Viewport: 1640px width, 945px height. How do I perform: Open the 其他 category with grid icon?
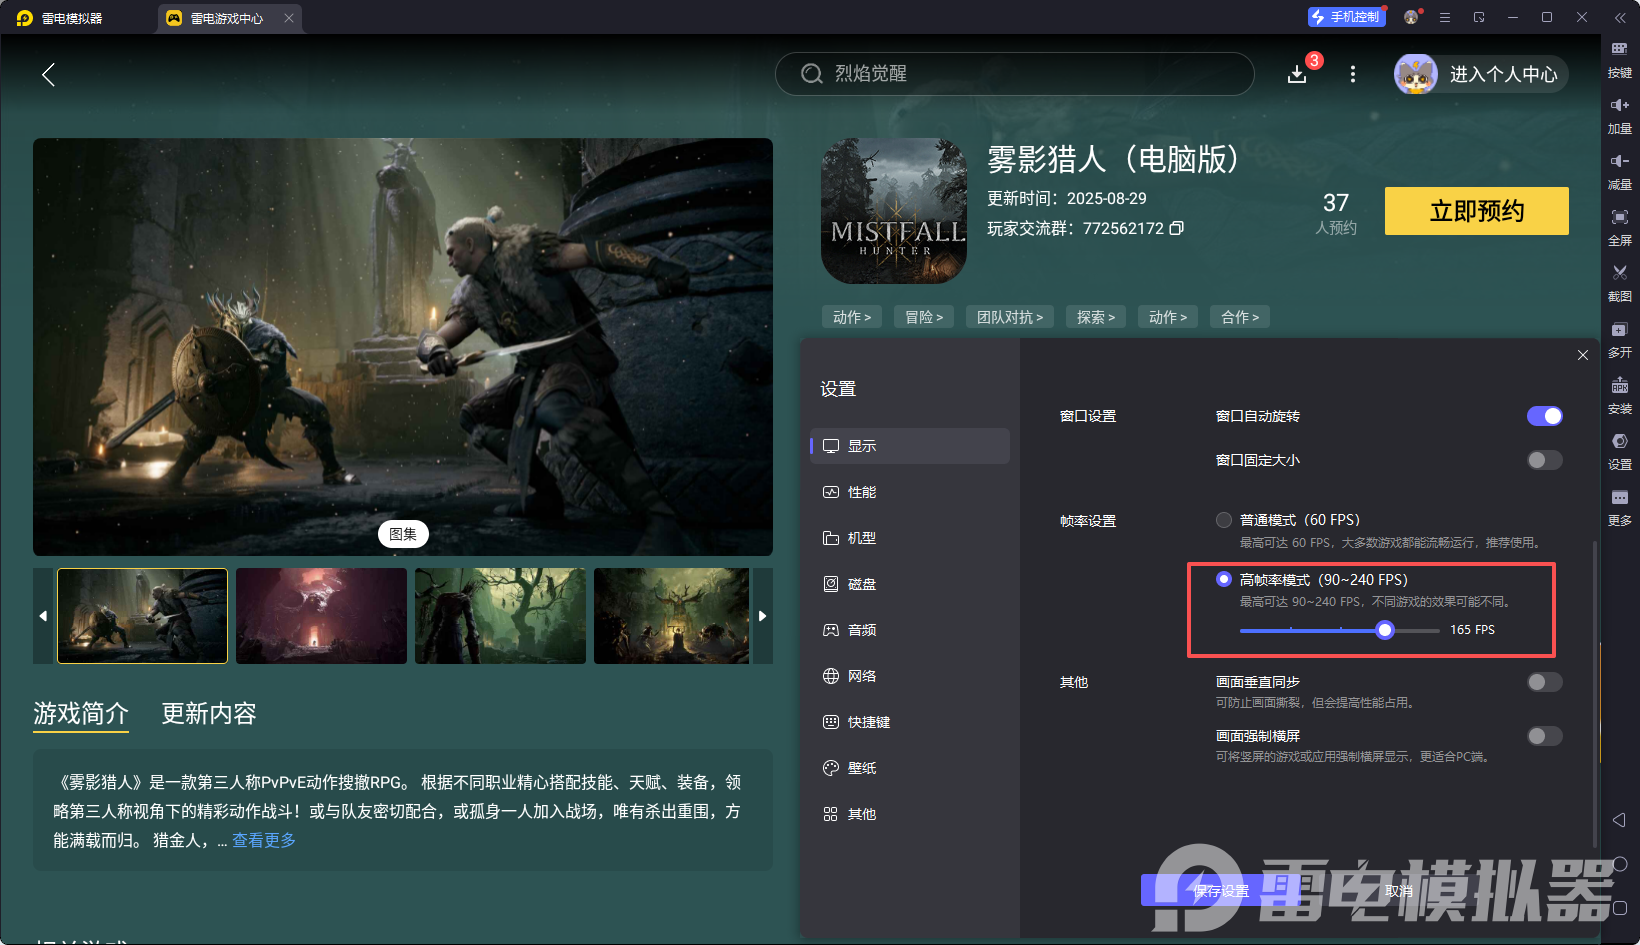point(910,814)
